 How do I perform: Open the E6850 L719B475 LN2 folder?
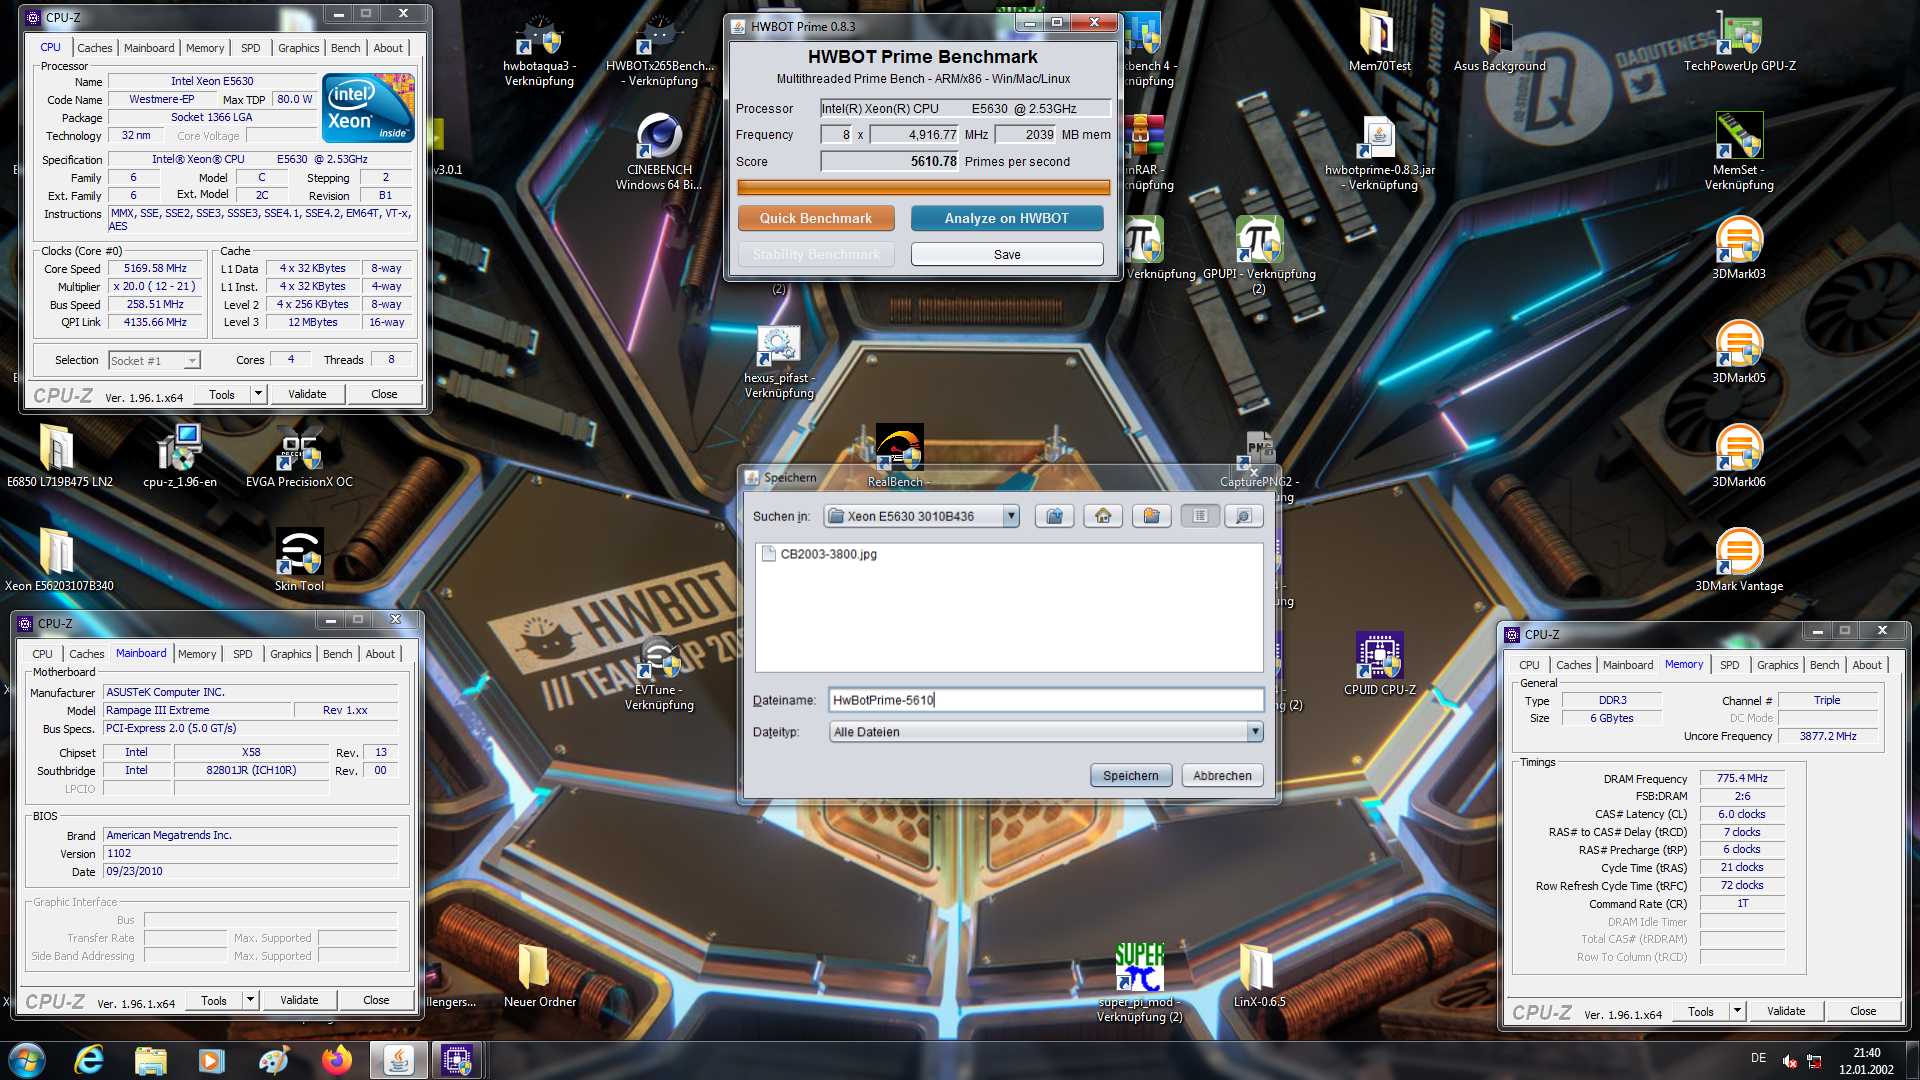[x=59, y=456]
